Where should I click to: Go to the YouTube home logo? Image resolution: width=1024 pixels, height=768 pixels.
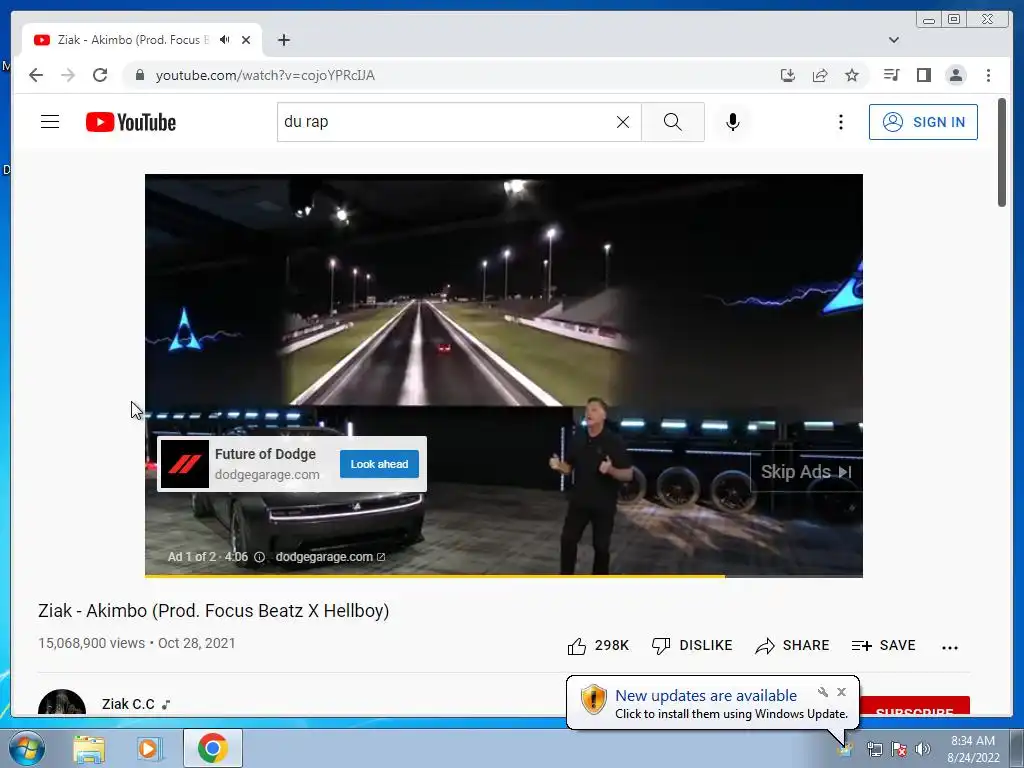pyautogui.click(x=131, y=122)
